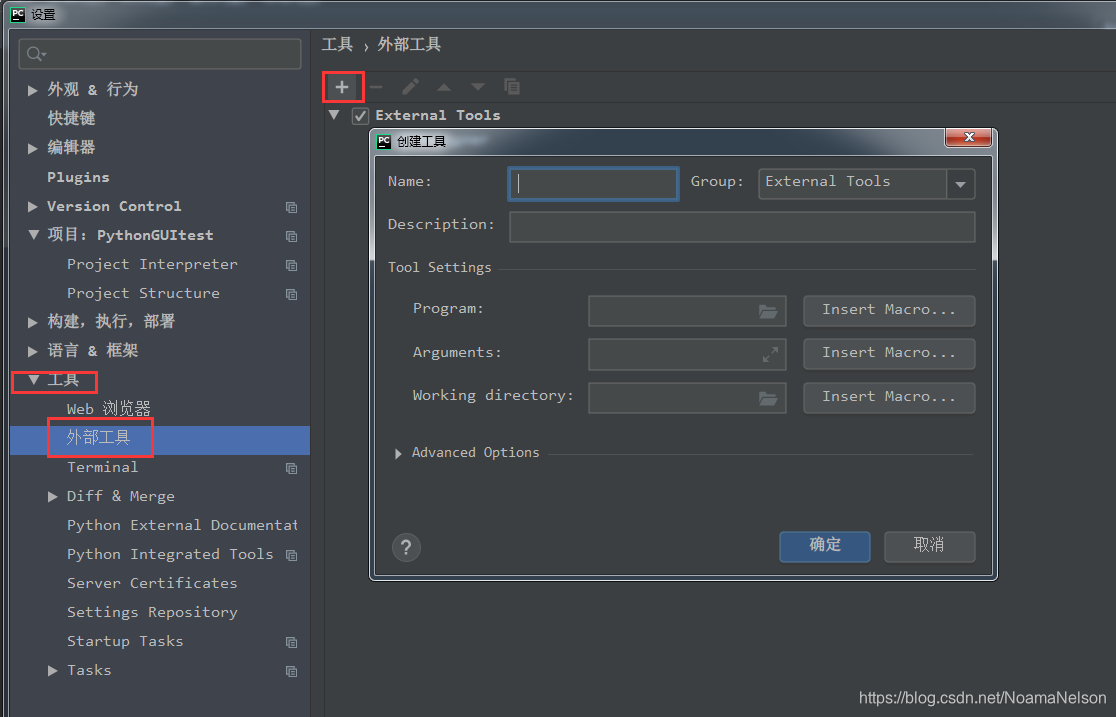This screenshot has width=1116, height=717.
Task: Click the move down arrow icon
Action: [x=478, y=87]
